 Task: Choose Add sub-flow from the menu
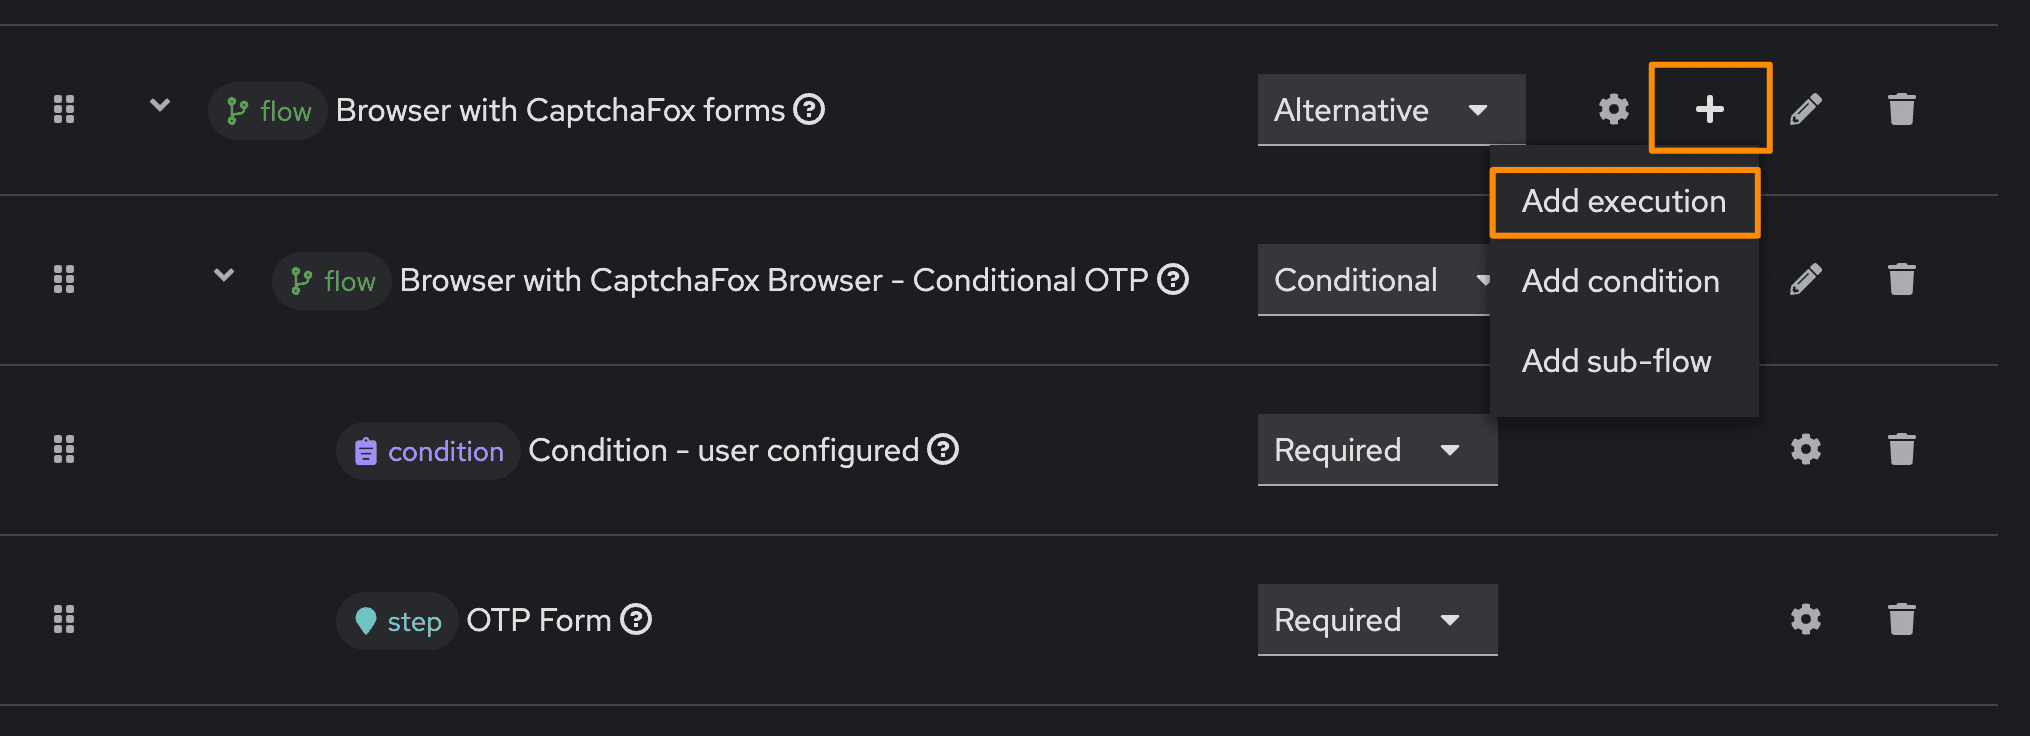pyautogui.click(x=1616, y=361)
